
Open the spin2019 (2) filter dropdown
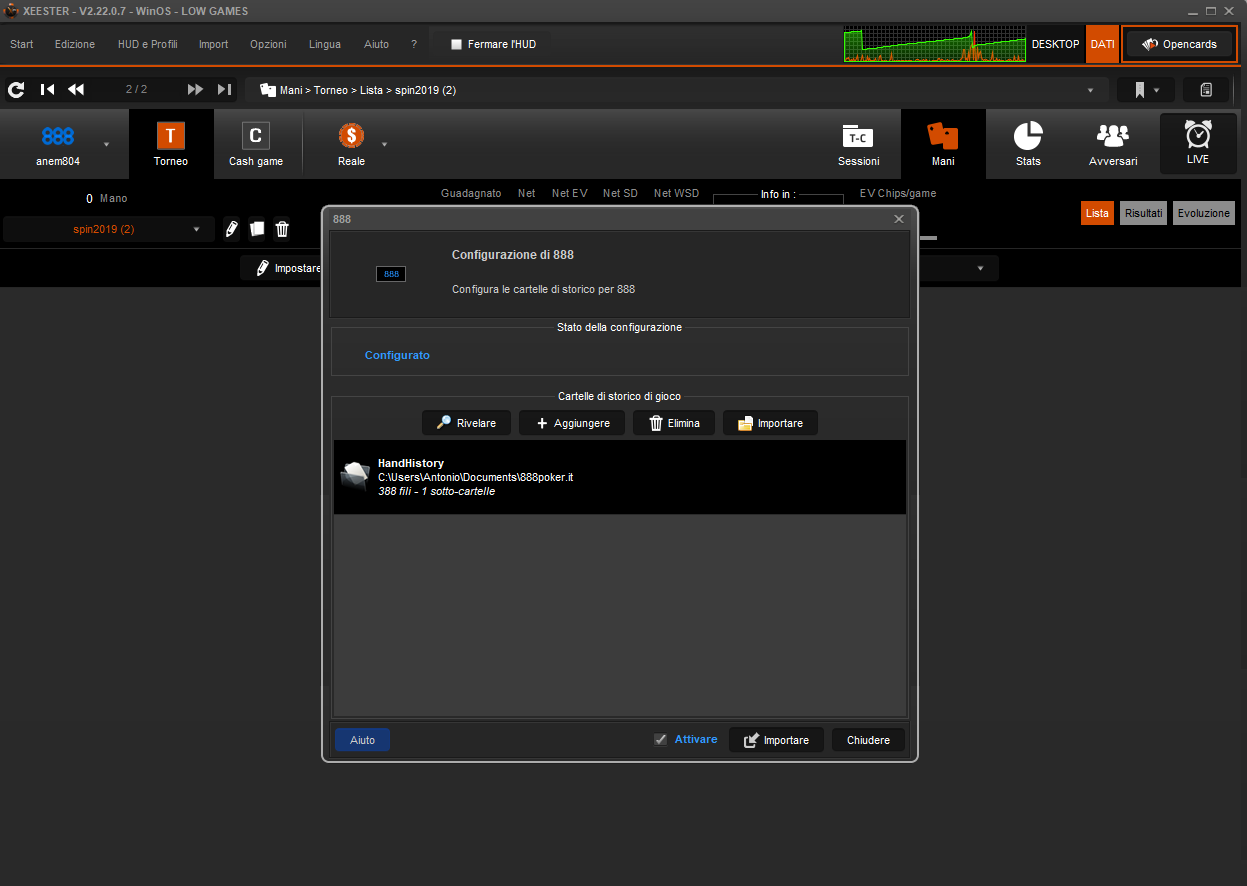tap(108, 229)
